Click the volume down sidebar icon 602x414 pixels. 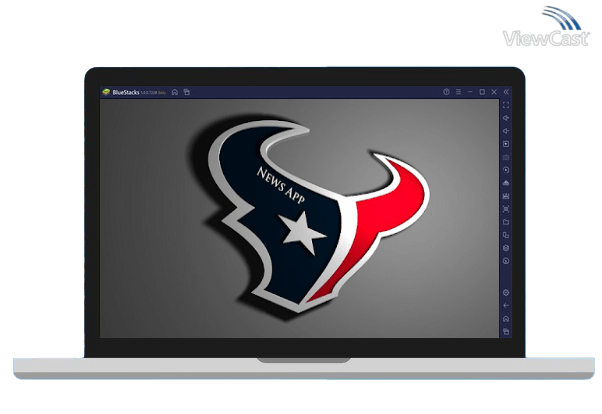coord(506,131)
